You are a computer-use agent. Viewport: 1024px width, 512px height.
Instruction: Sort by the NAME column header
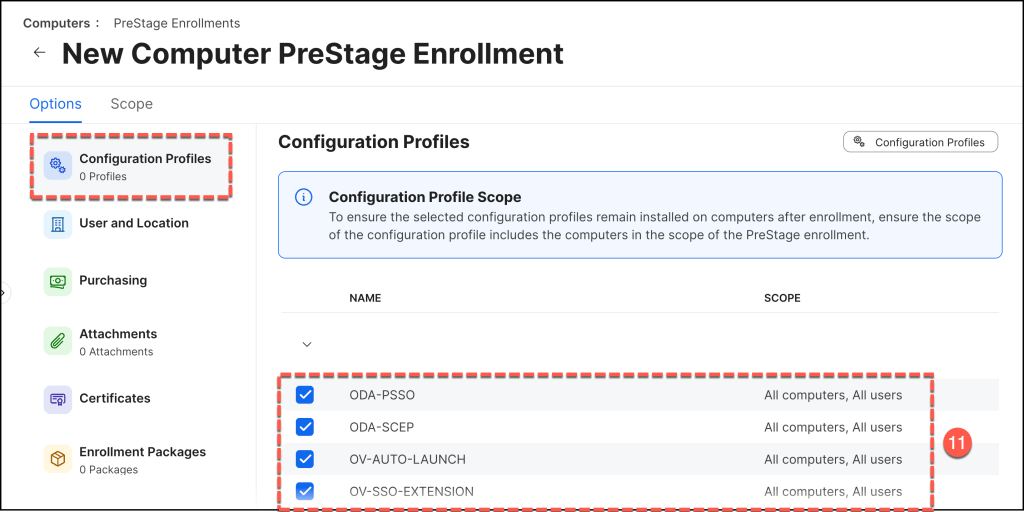[x=365, y=298]
